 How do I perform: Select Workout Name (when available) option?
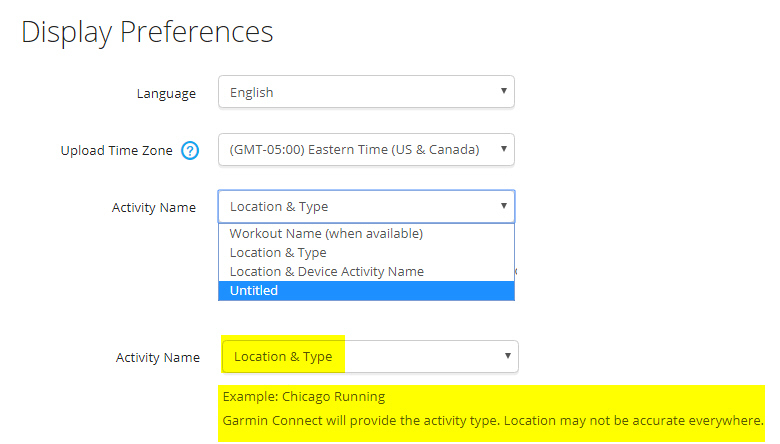(327, 234)
